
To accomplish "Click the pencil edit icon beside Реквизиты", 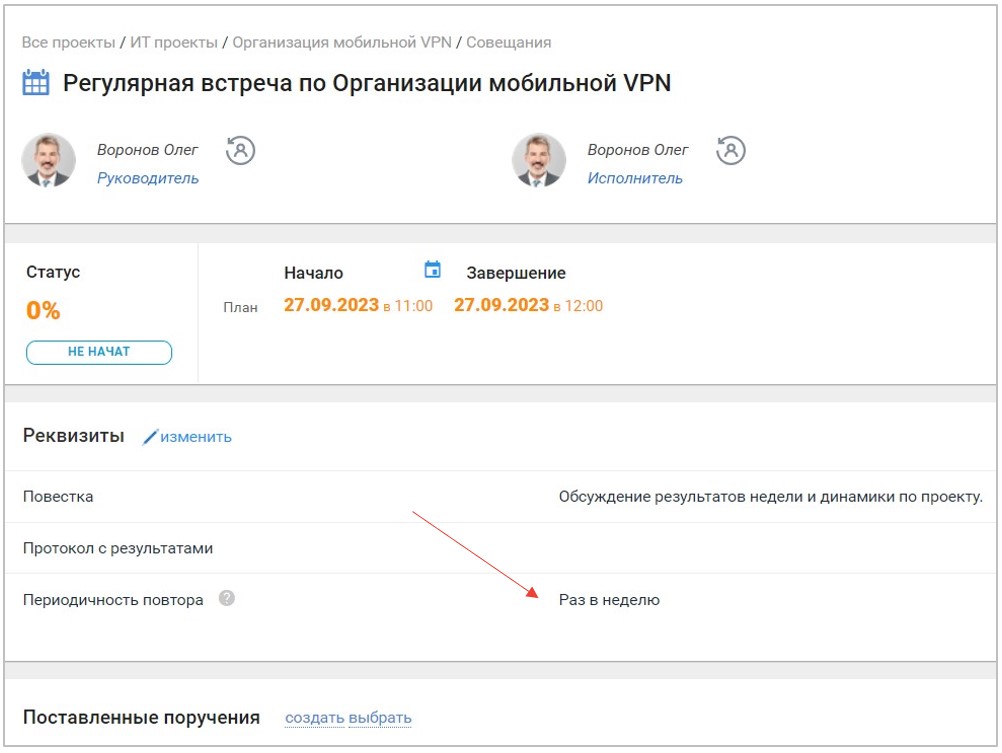I will [151, 437].
